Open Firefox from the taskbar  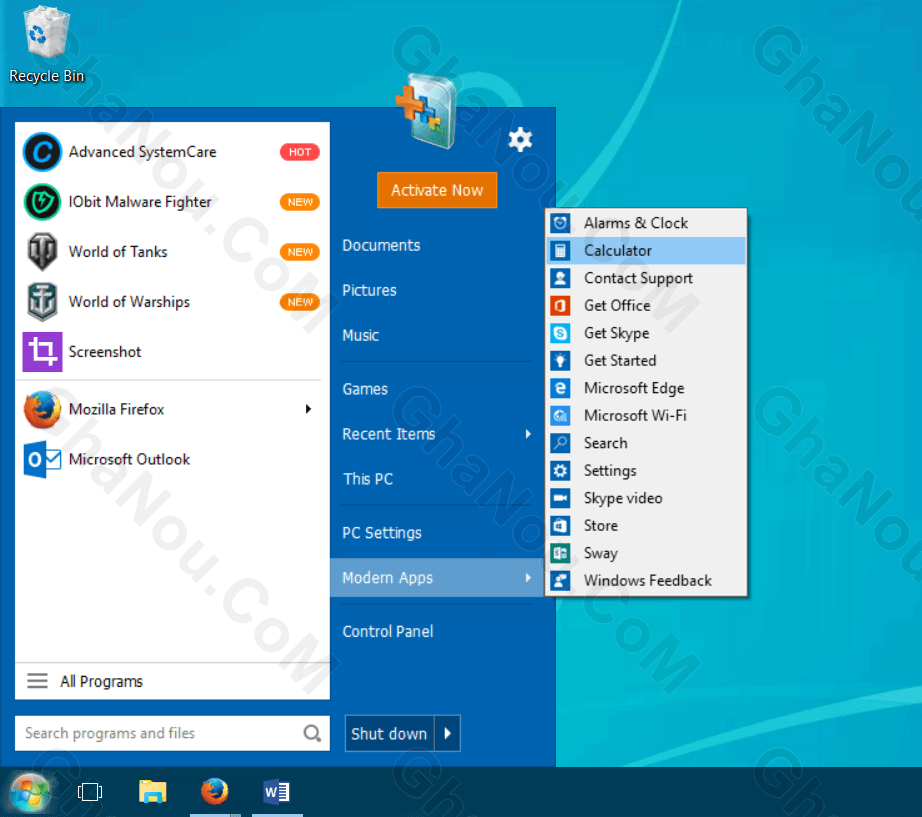click(x=215, y=792)
